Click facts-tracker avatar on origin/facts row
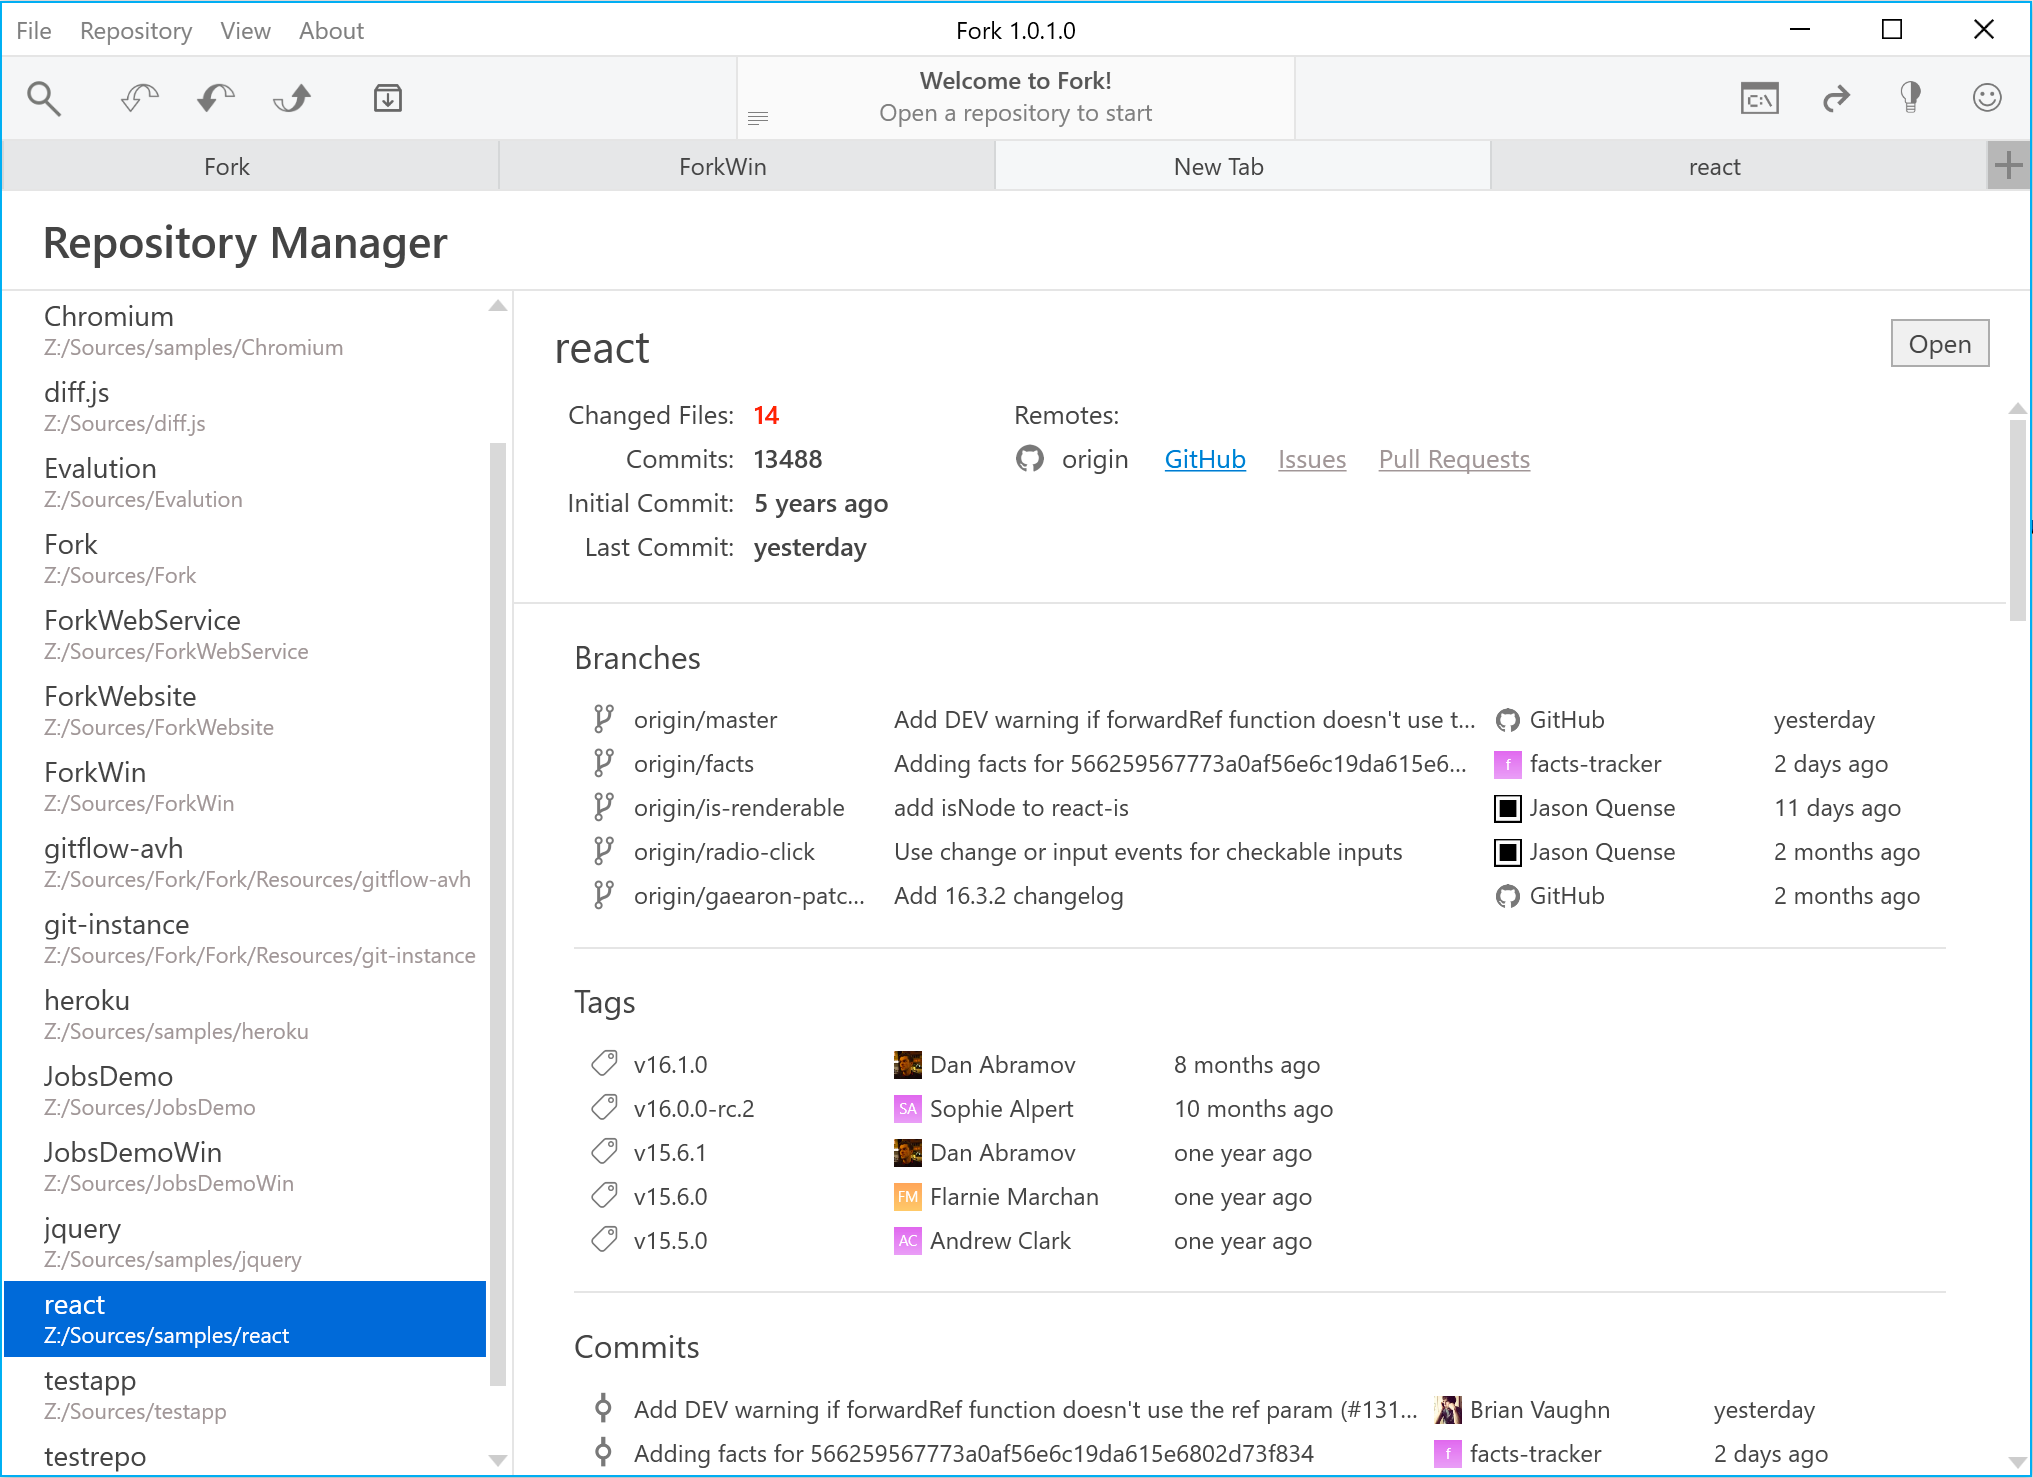The width and height of the screenshot is (2033, 1478). point(1507,763)
